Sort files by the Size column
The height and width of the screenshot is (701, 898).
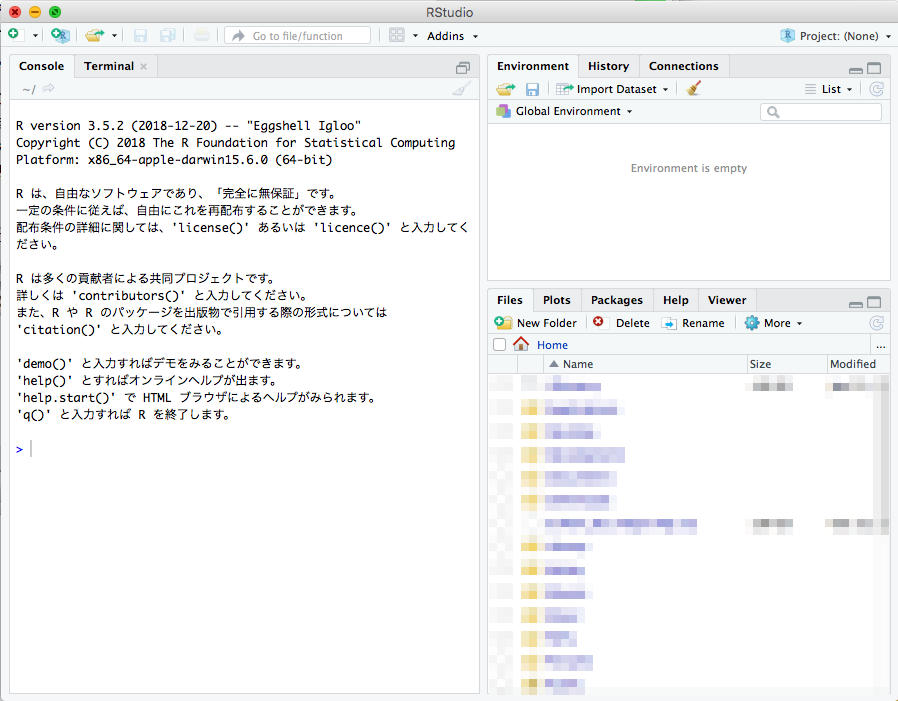(x=787, y=364)
